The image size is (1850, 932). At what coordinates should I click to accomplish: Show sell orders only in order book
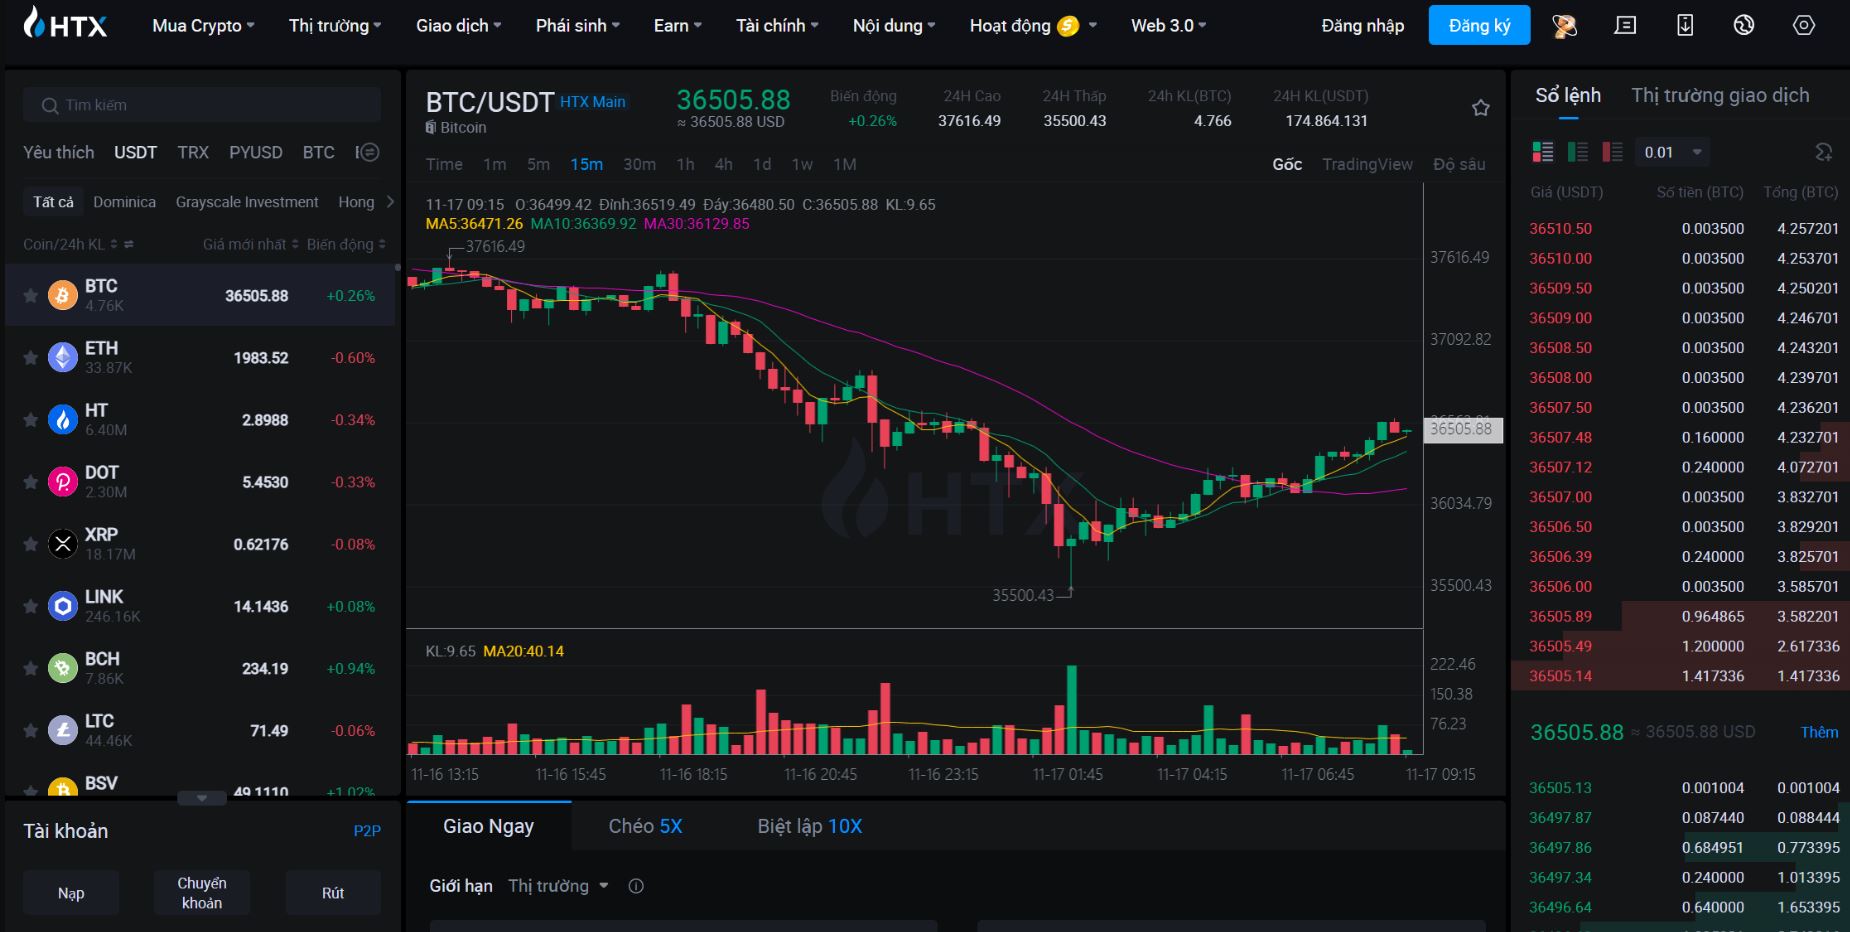pos(1612,152)
